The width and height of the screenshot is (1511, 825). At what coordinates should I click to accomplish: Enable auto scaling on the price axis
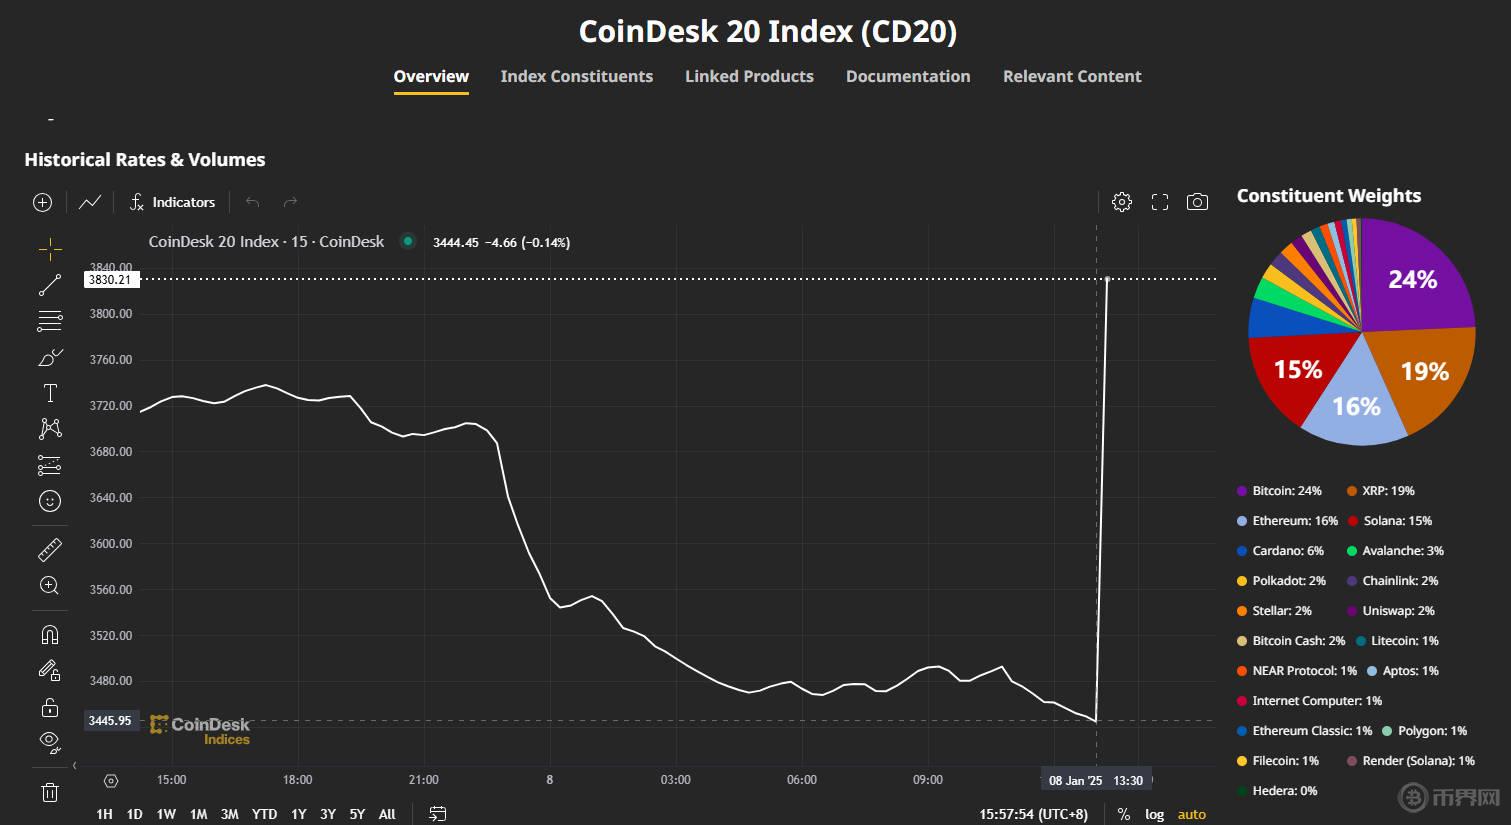pyautogui.click(x=1191, y=813)
